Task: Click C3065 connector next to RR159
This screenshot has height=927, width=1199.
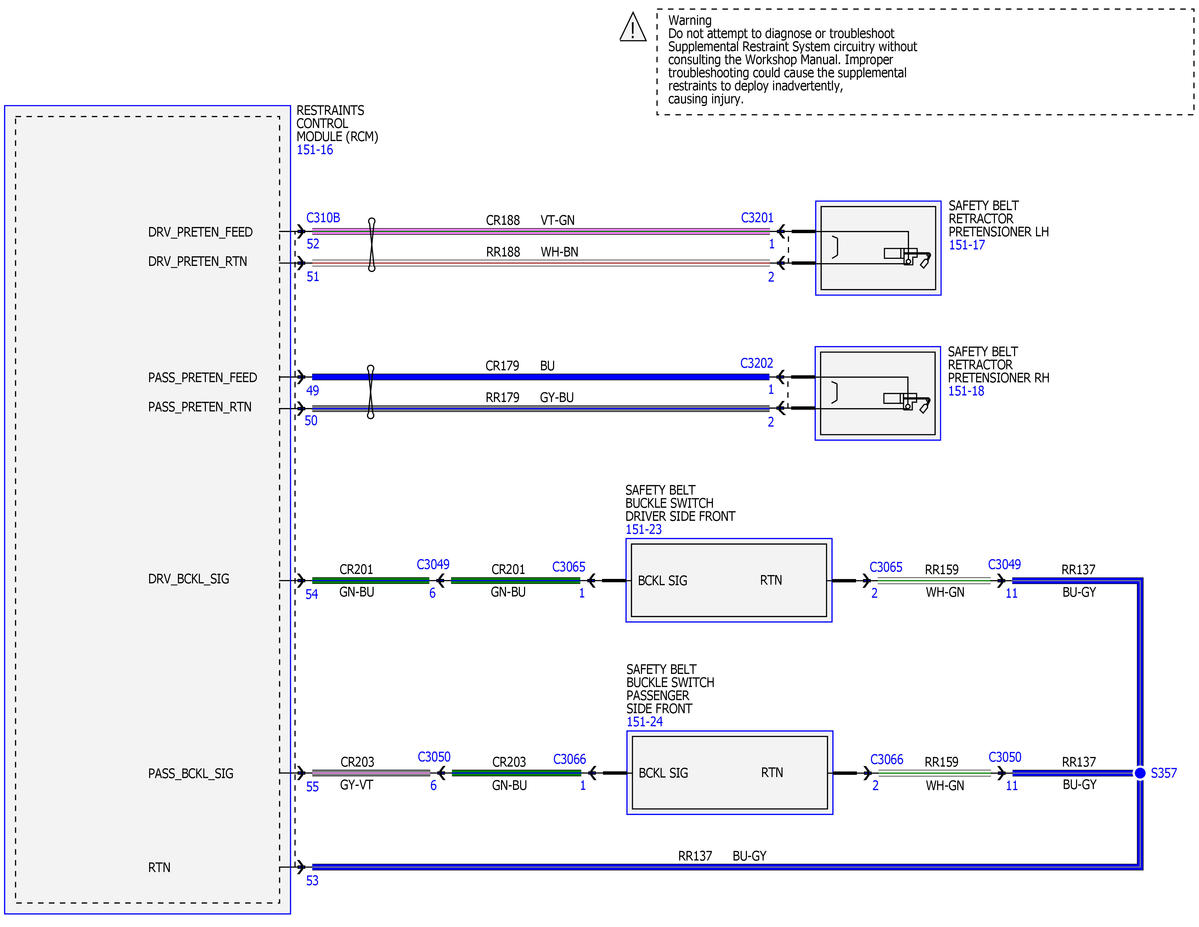Action: 885,567
